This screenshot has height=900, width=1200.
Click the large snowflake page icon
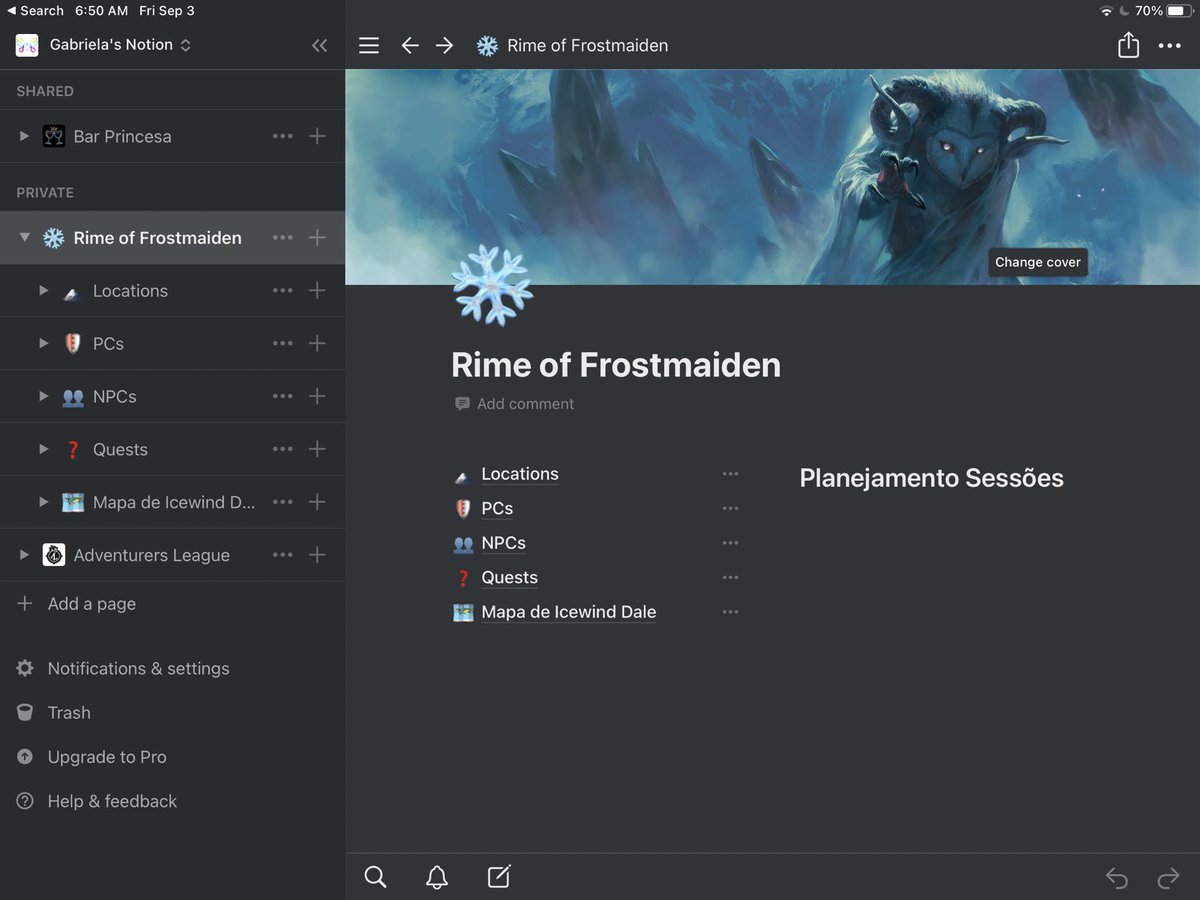pos(492,285)
